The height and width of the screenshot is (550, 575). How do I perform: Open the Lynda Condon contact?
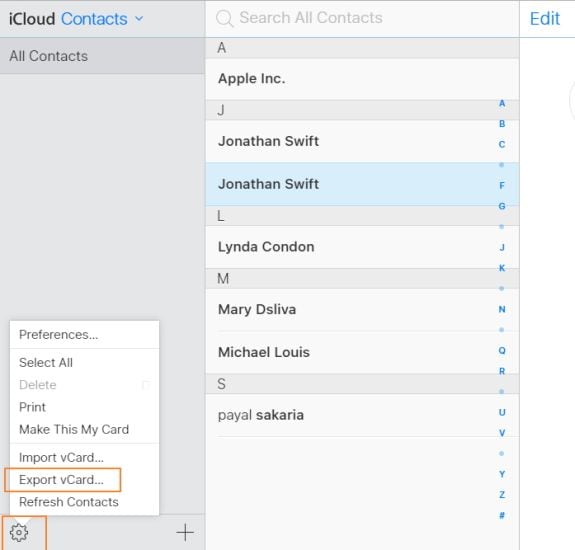point(362,247)
